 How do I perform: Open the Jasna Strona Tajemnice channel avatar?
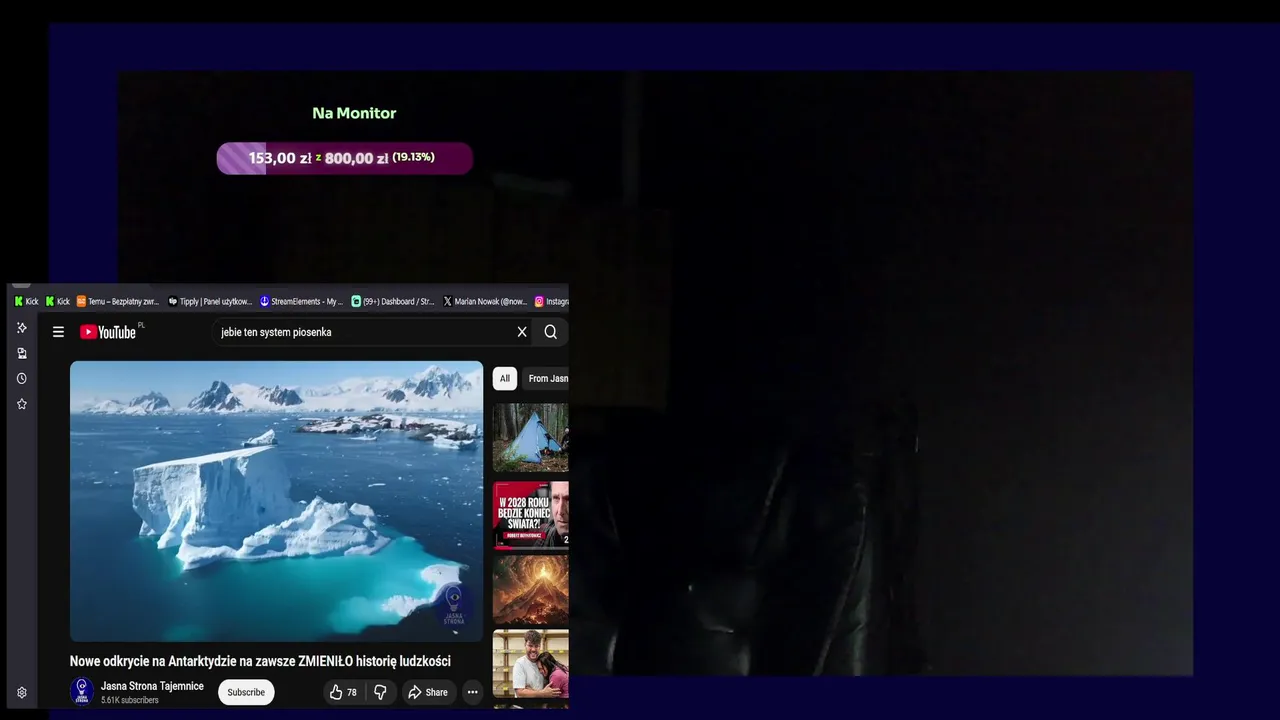(x=82, y=692)
